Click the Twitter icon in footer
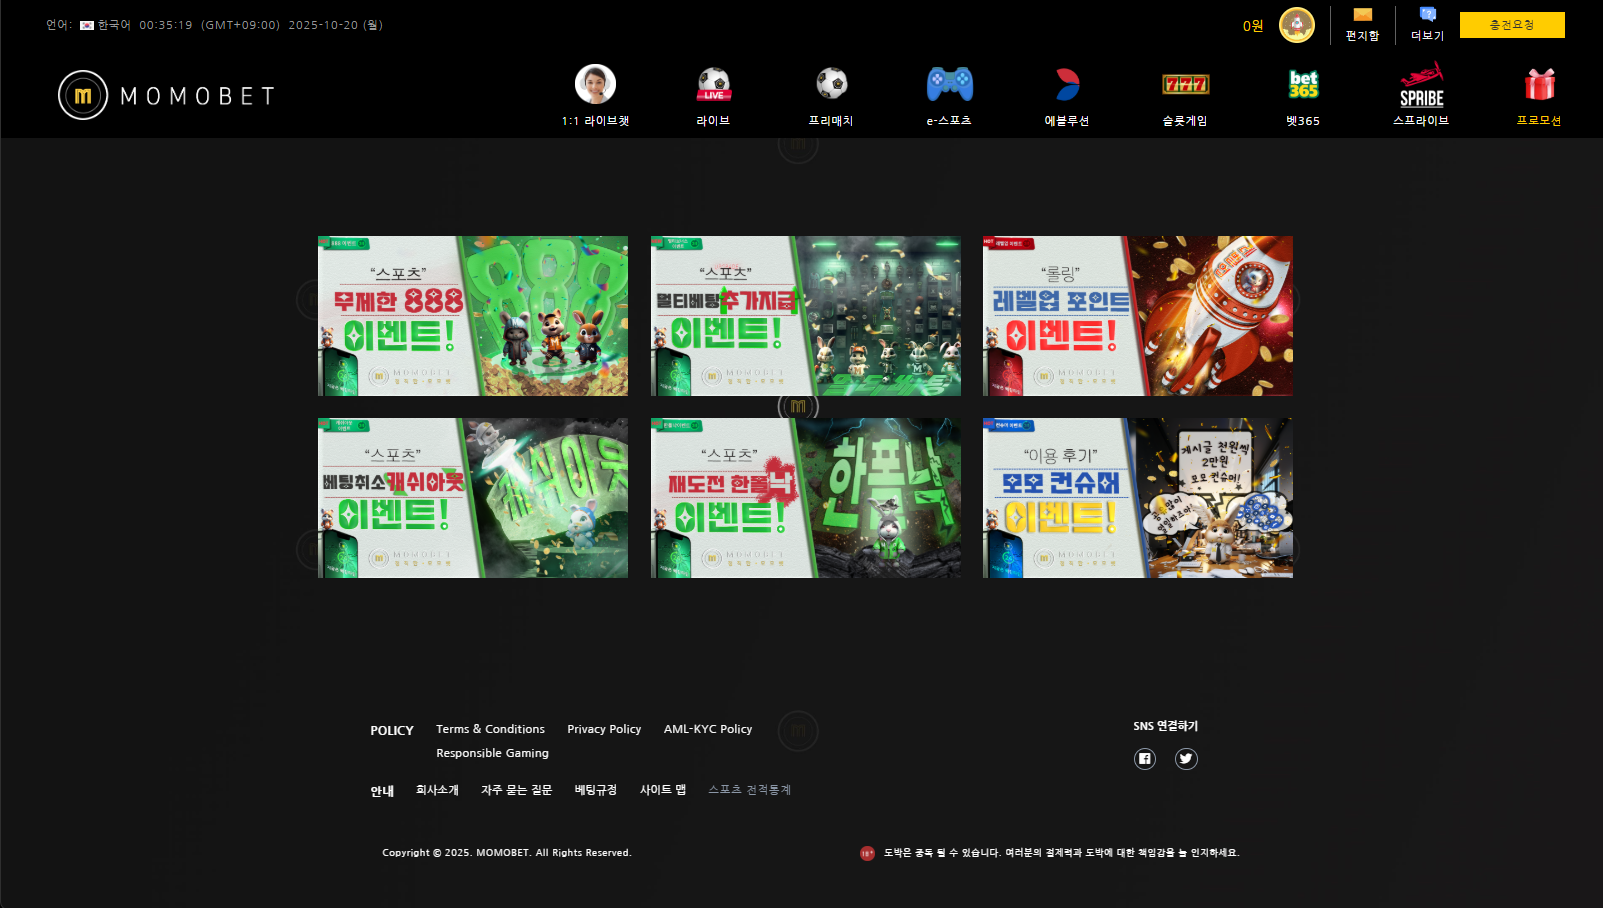Viewport: 1603px width, 908px height. click(1186, 759)
